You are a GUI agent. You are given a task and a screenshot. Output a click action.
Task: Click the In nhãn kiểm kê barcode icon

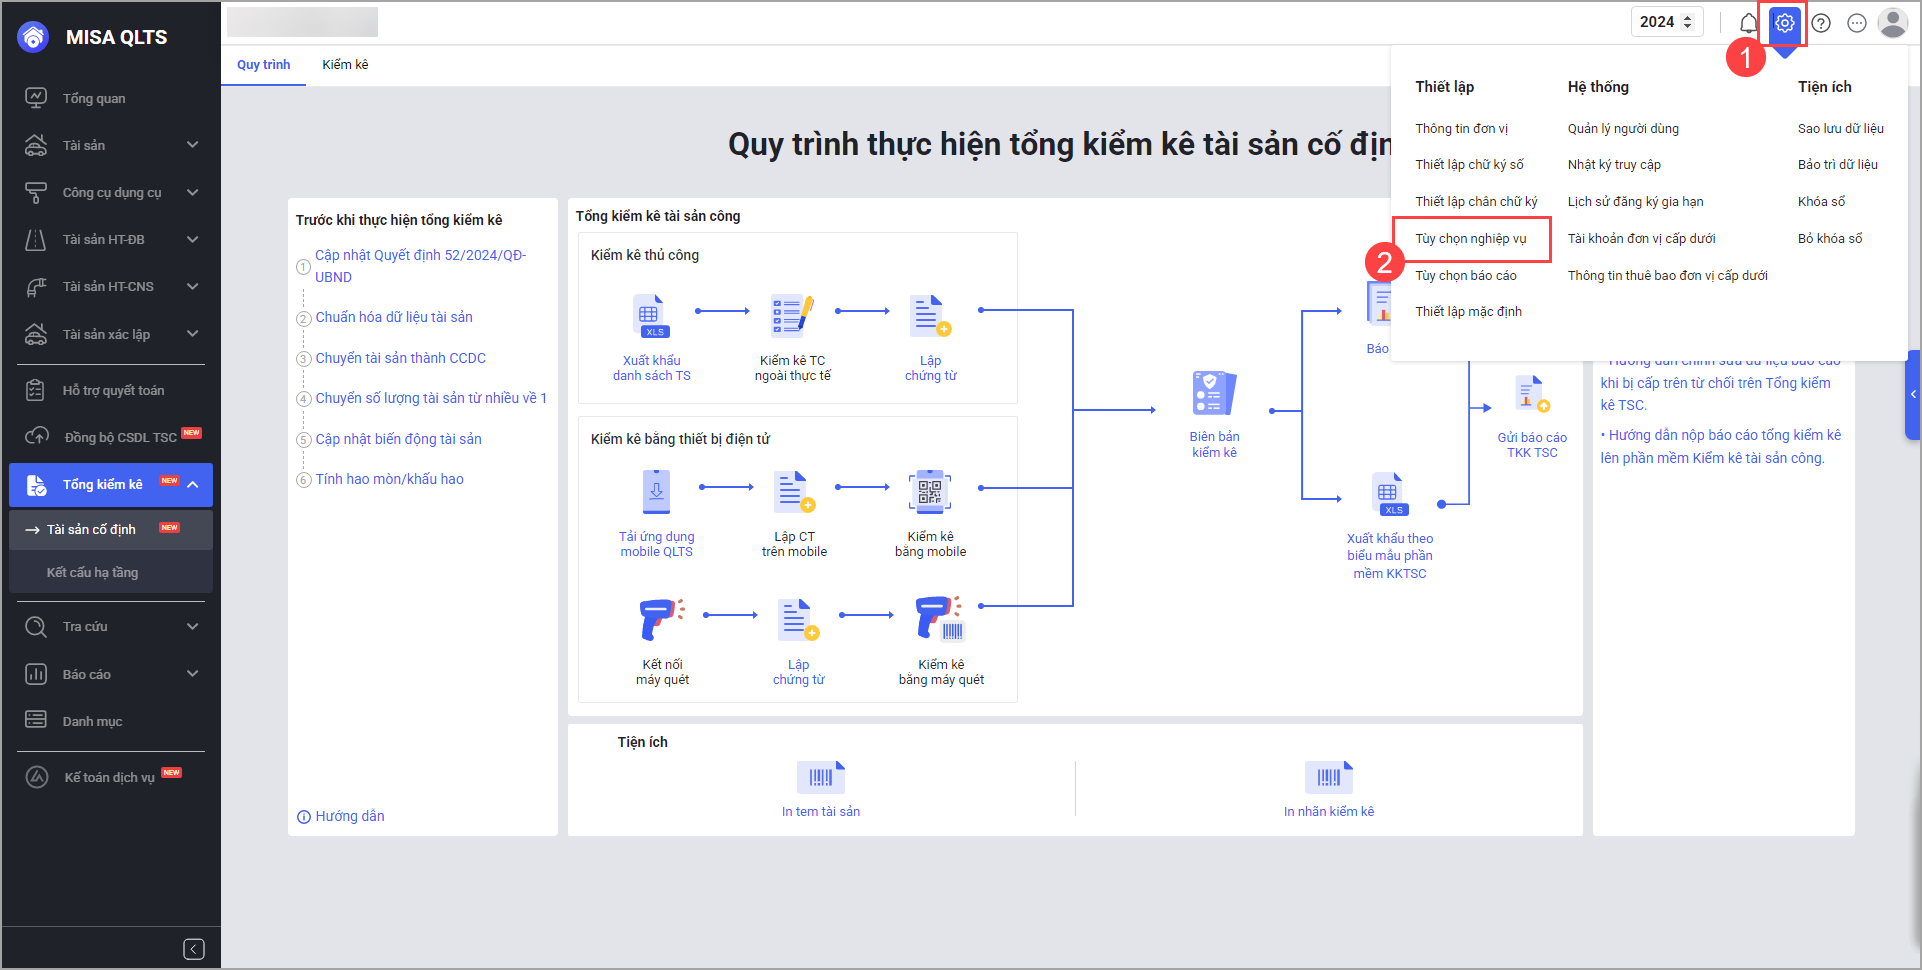(x=1329, y=777)
